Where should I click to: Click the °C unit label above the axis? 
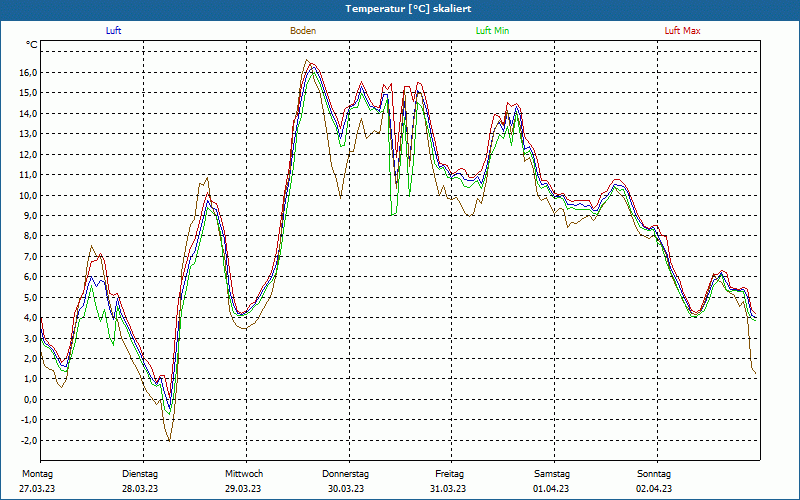coord(32,45)
